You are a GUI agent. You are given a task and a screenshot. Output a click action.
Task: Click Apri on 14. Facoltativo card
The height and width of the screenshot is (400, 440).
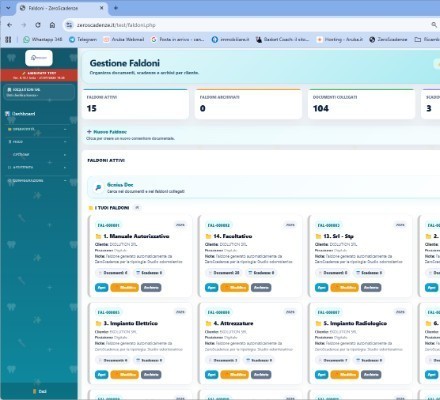click(211, 288)
